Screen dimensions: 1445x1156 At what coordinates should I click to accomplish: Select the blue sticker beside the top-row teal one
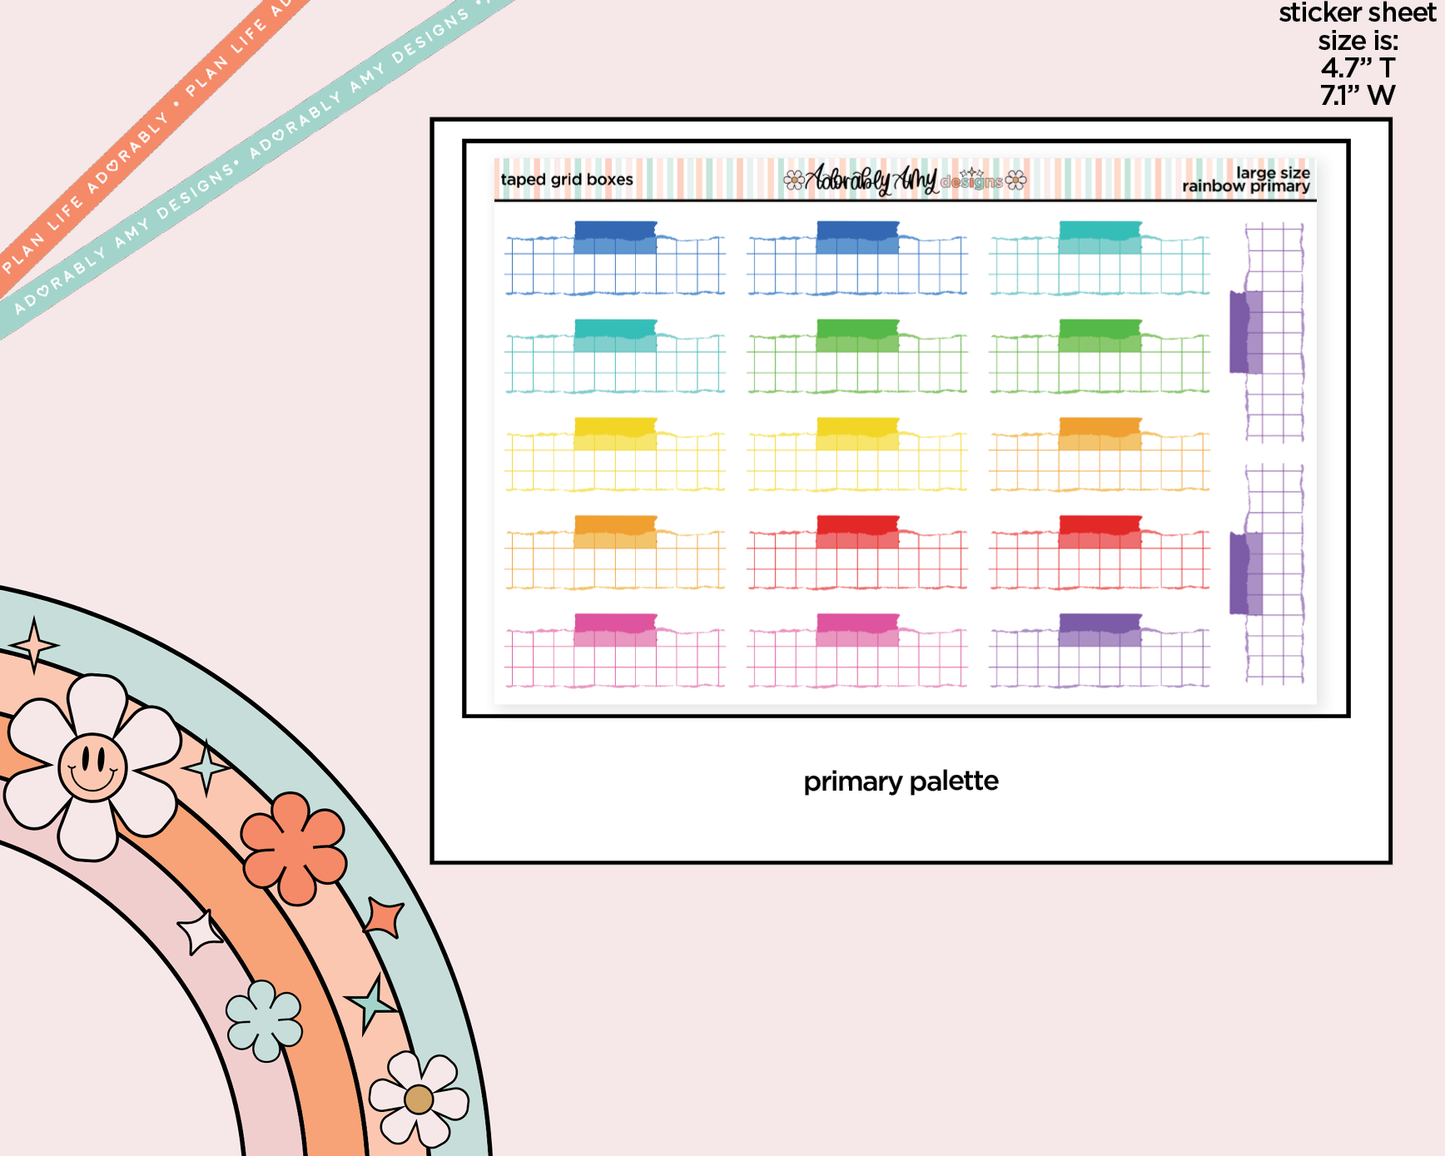coord(857,258)
